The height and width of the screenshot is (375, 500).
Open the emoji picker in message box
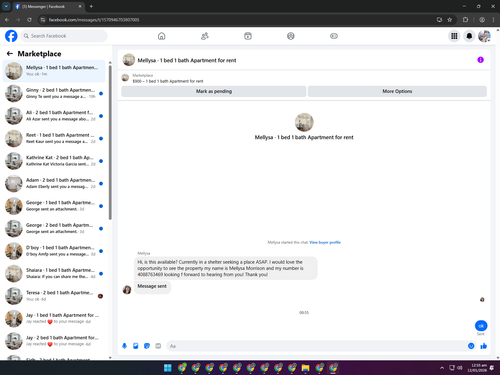pyautogui.click(x=471, y=346)
